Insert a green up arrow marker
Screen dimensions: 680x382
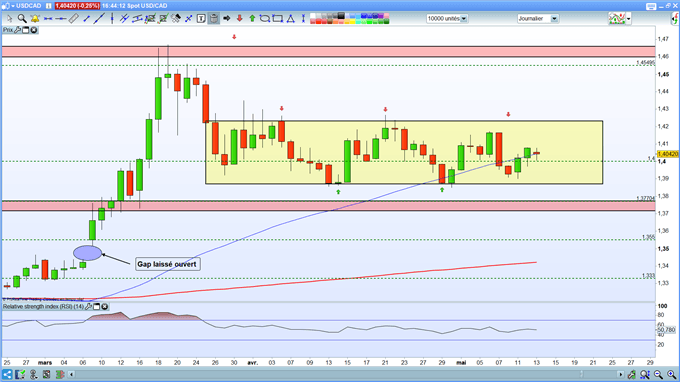pyautogui.click(x=252, y=19)
